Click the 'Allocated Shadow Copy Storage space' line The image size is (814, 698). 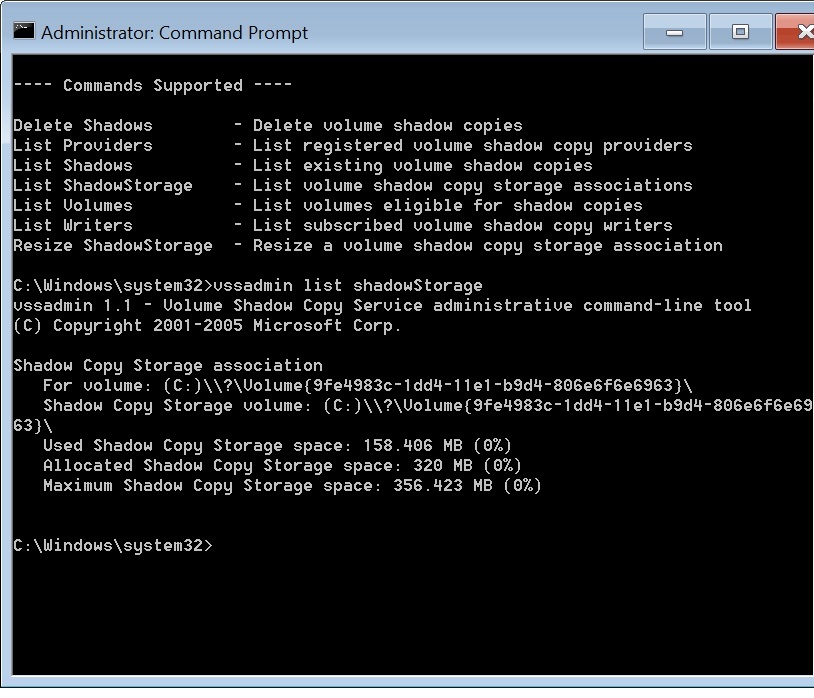click(282, 466)
